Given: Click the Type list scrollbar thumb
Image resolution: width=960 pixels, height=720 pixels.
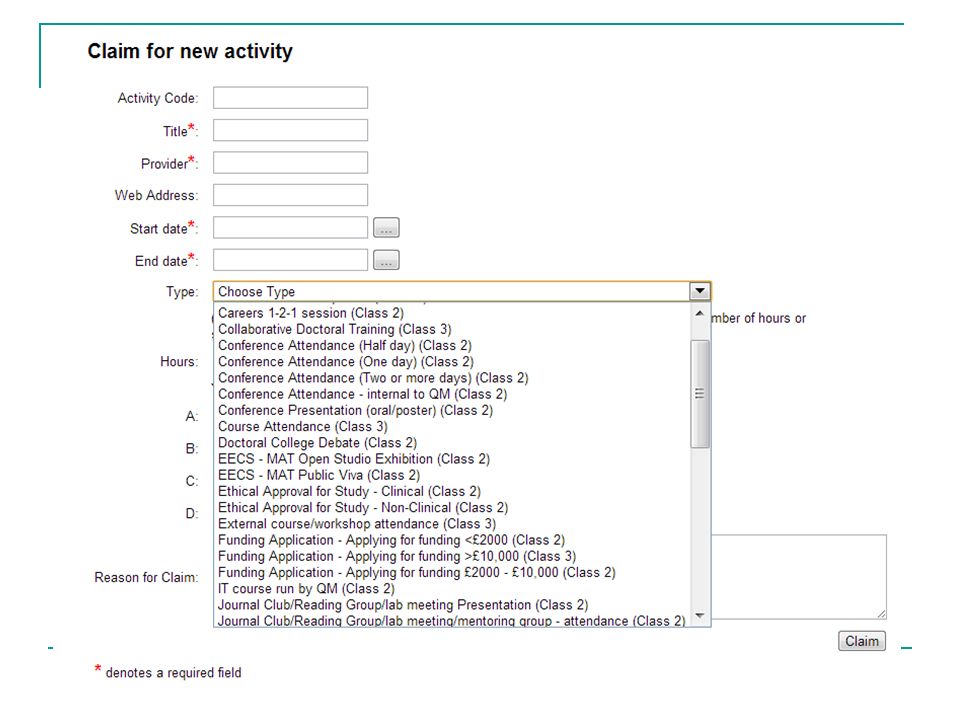Looking at the screenshot, I should [x=700, y=394].
